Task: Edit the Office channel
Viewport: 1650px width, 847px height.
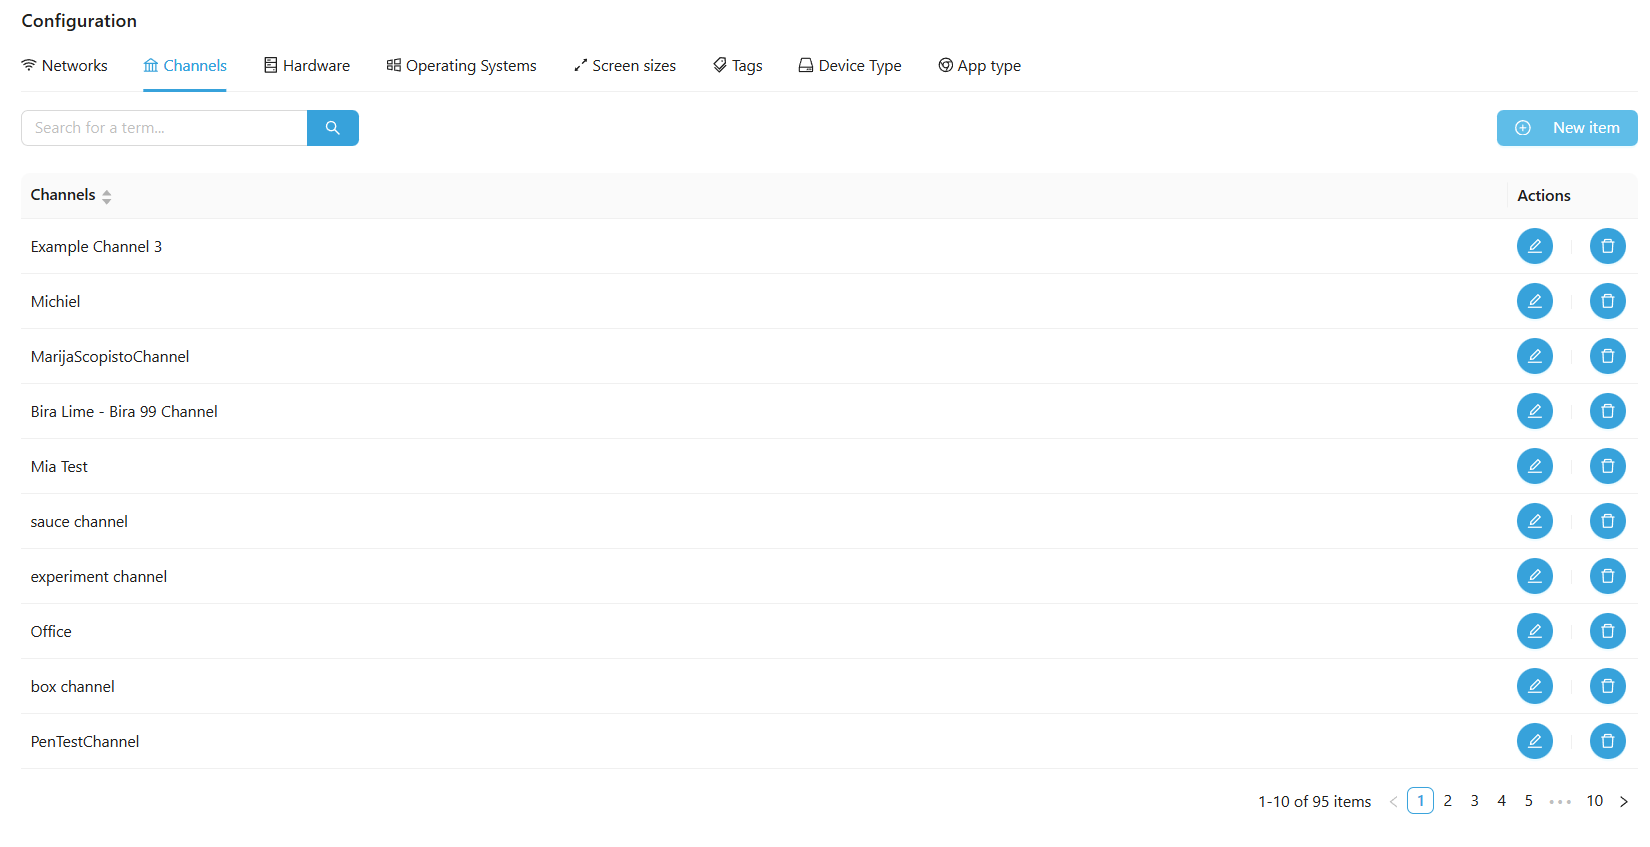Action: [x=1534, y=631]
